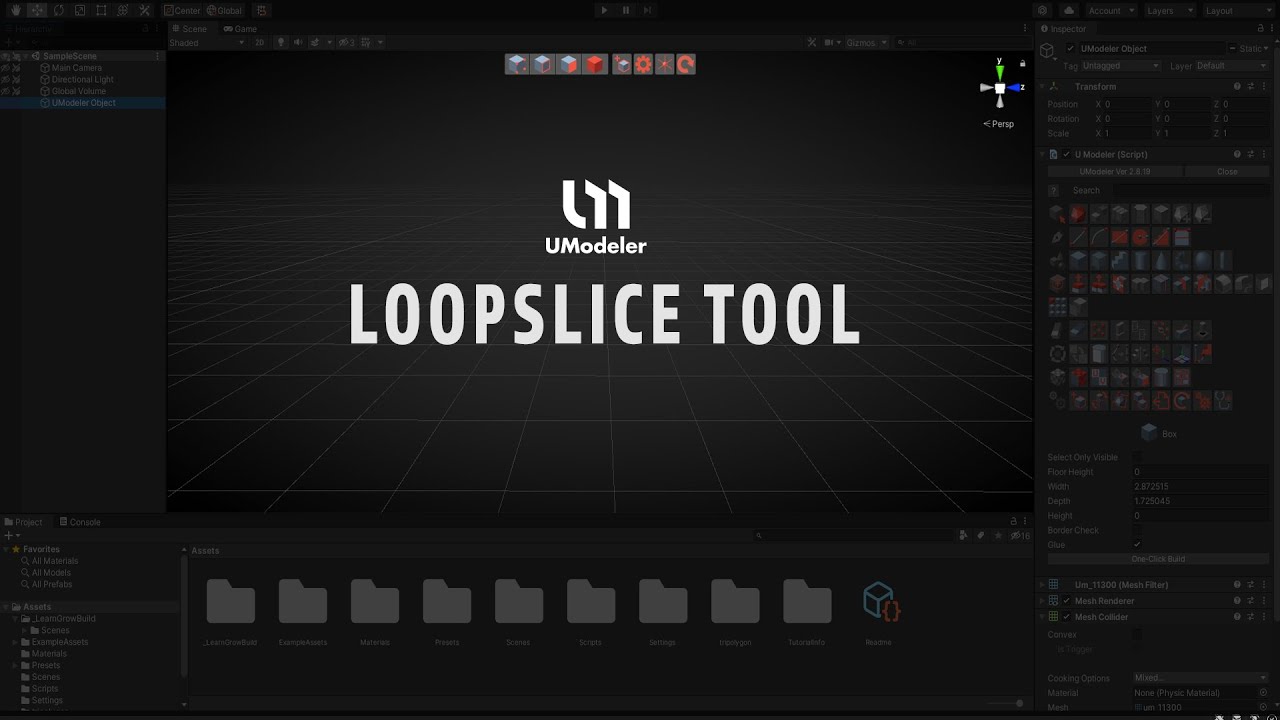1280x720 pixels.
Task: Toggle the Glue checkbox
Action: coord(1137,545)
